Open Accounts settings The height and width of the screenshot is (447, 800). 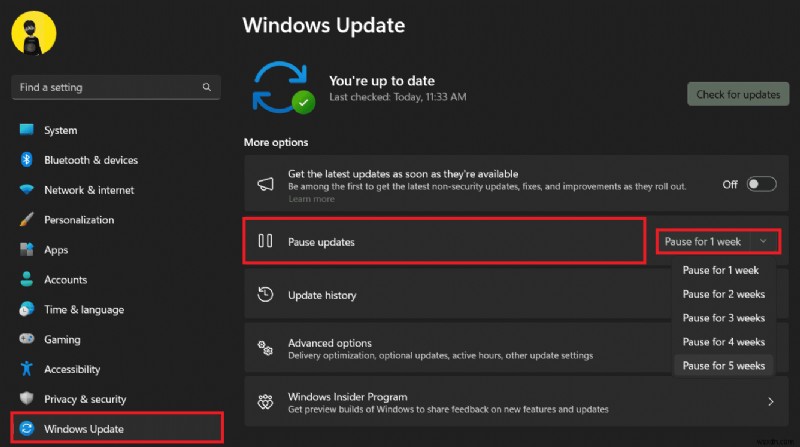[65, 280]
